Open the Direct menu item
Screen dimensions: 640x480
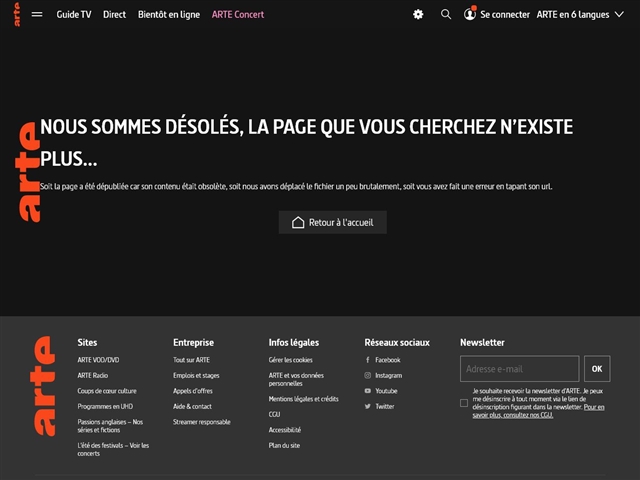pyautogui.click(x=114, y=15)
